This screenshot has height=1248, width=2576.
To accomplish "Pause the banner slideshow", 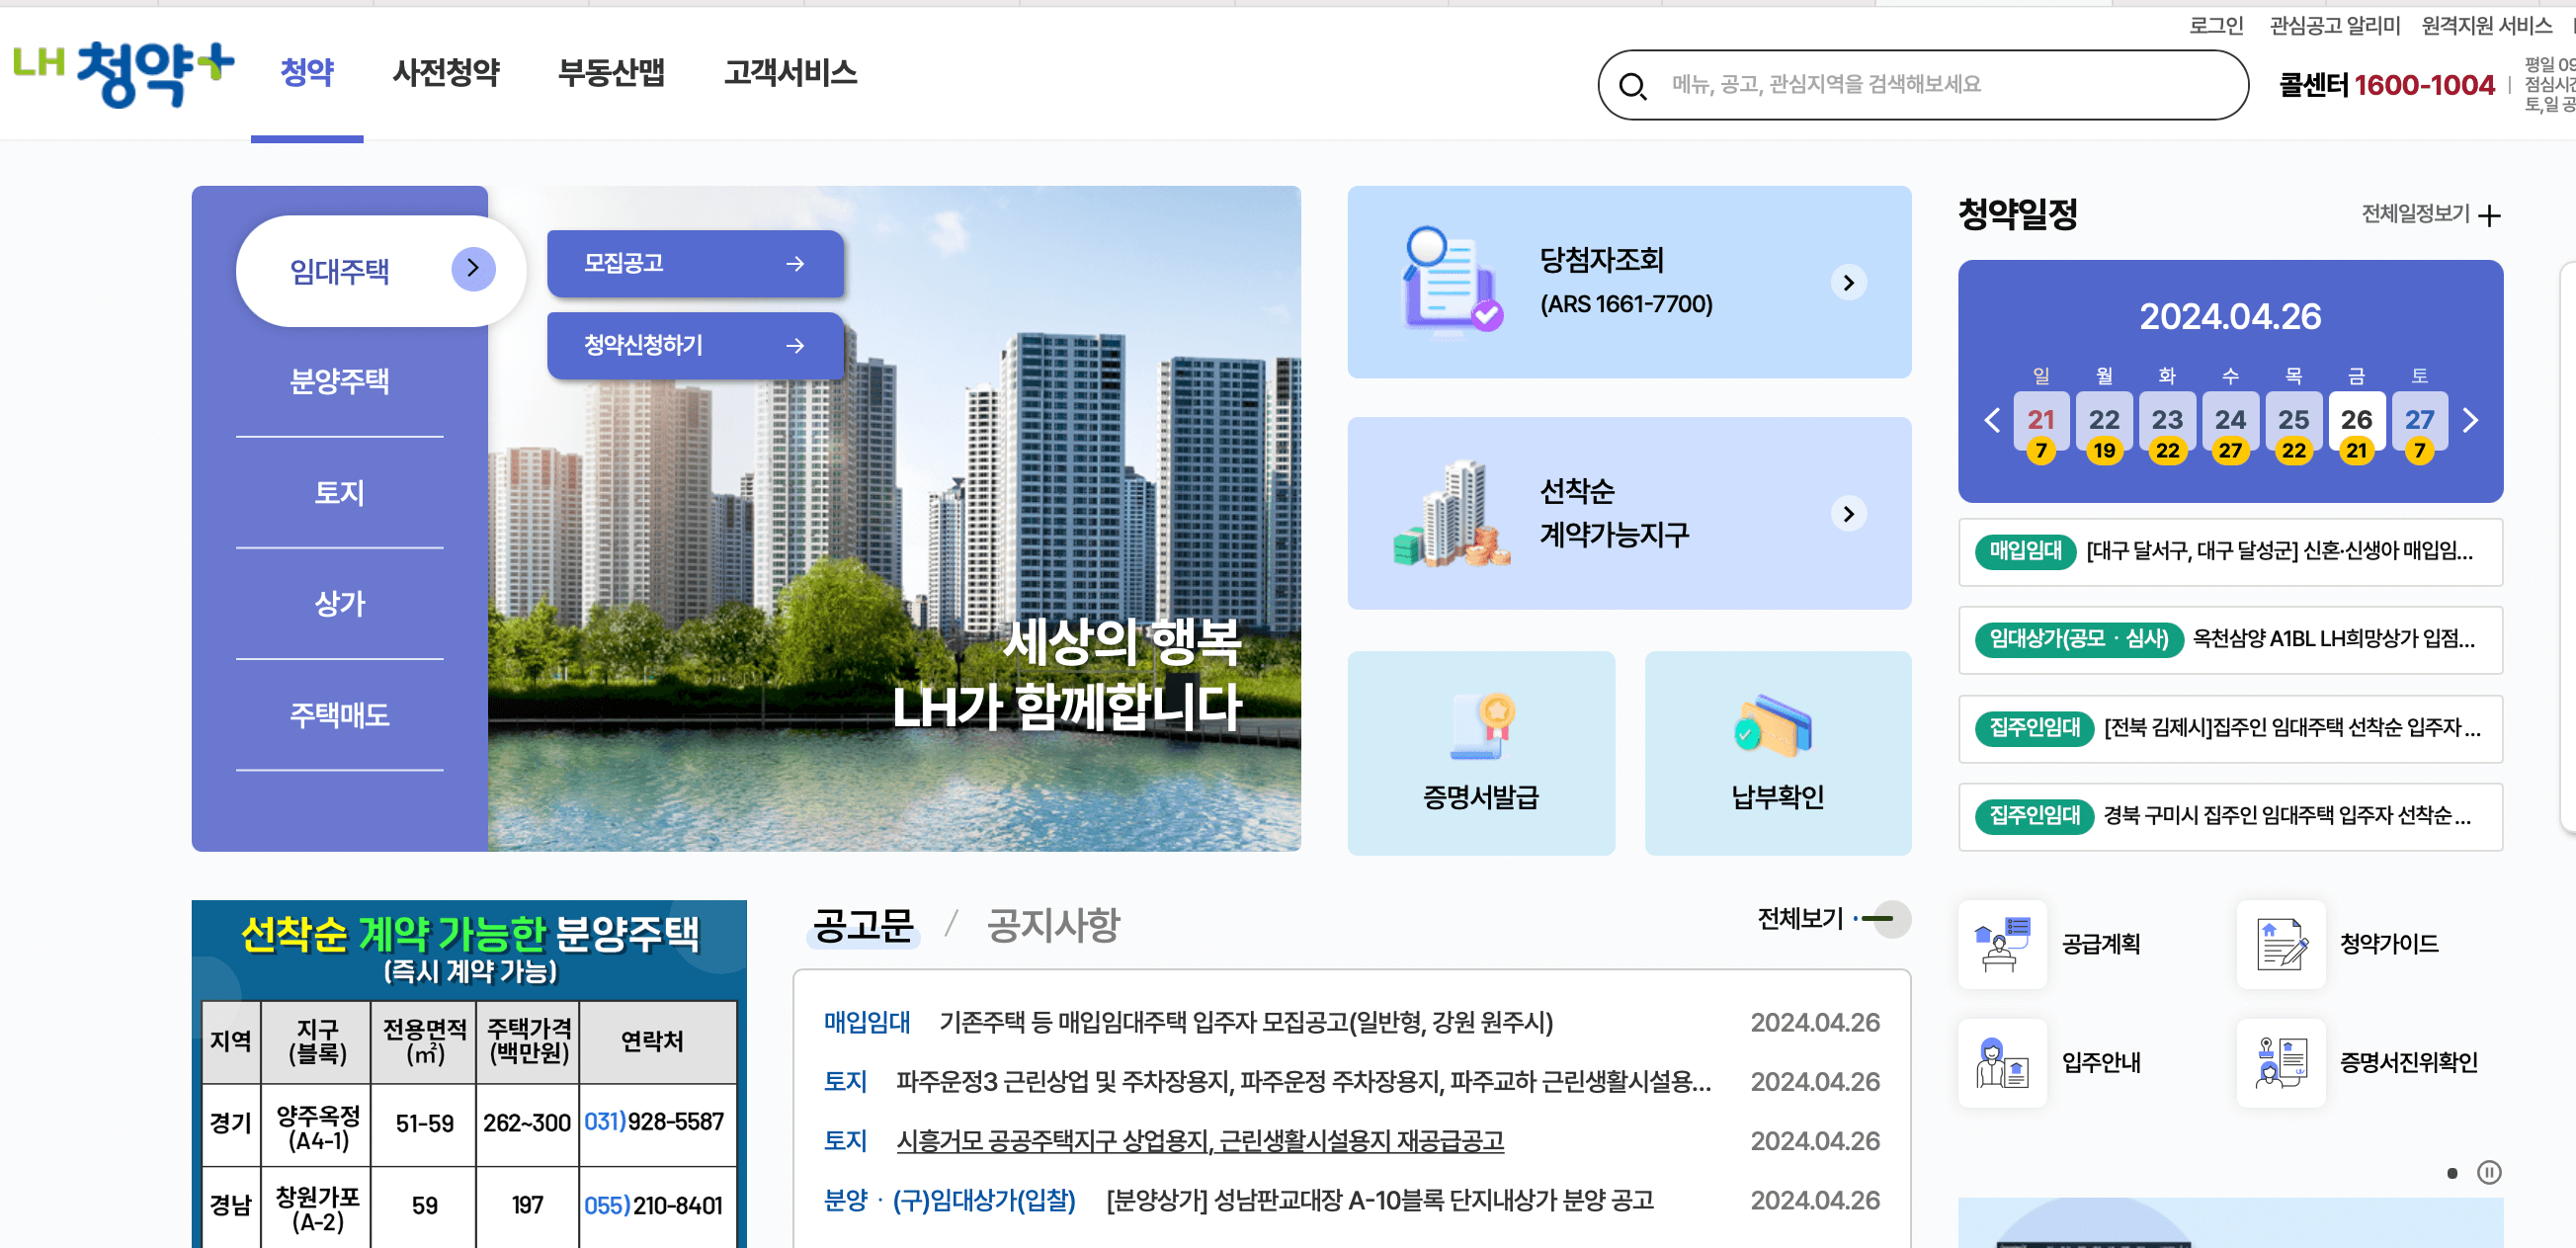I will click(x=2488, y=1172).
